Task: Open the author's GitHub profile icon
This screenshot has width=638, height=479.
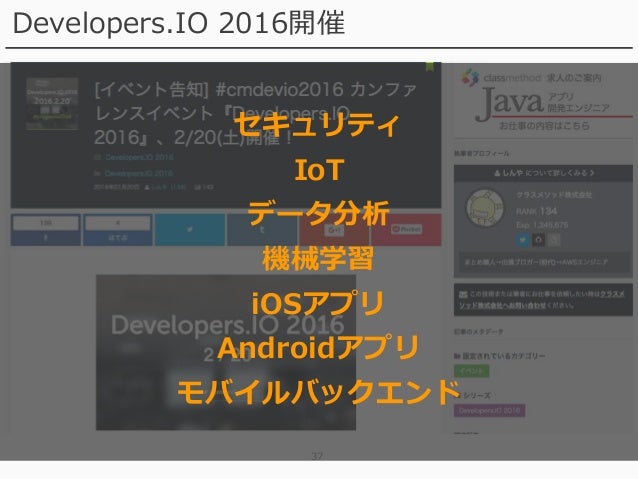Action: pos(538,240)
